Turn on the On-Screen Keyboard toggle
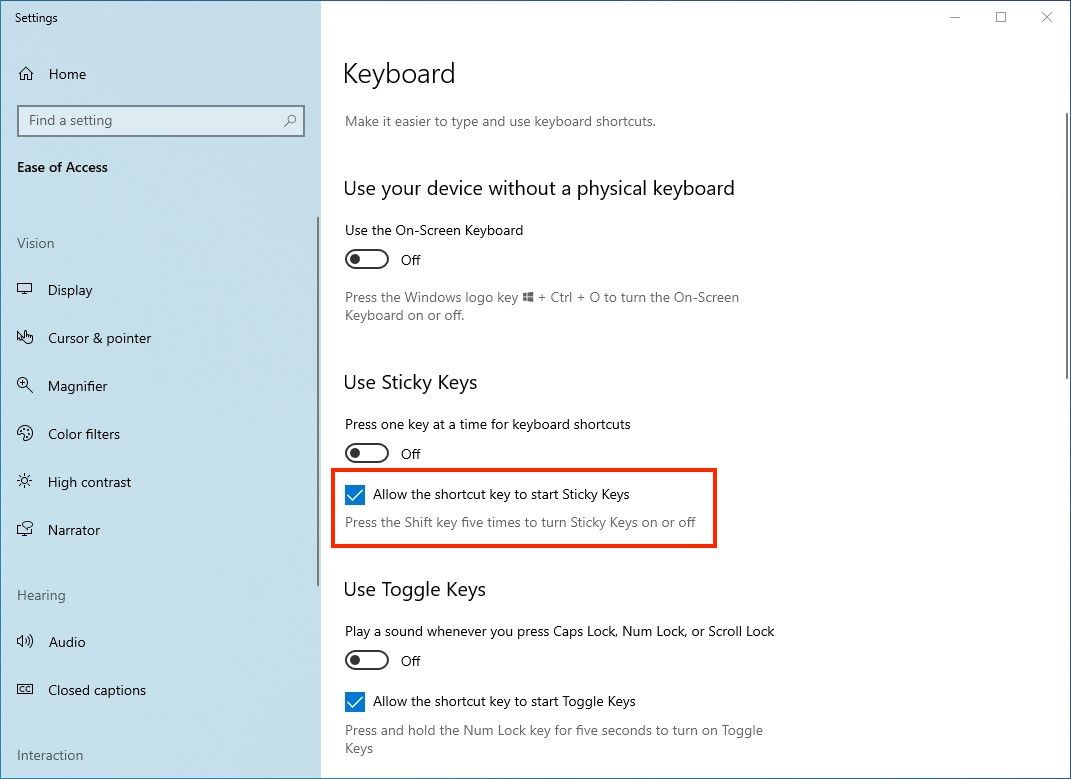Viewport: 1071px width, 779px height. point(367,260)
